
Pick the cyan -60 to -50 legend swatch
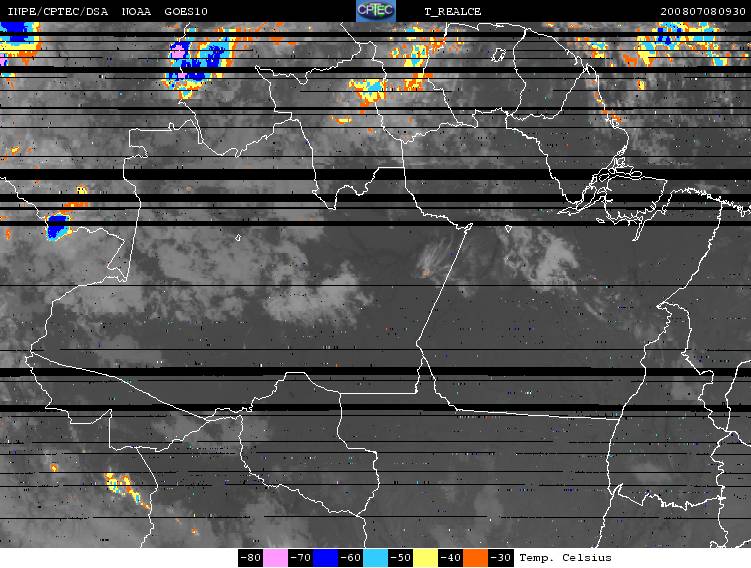[x=376, y=558]
